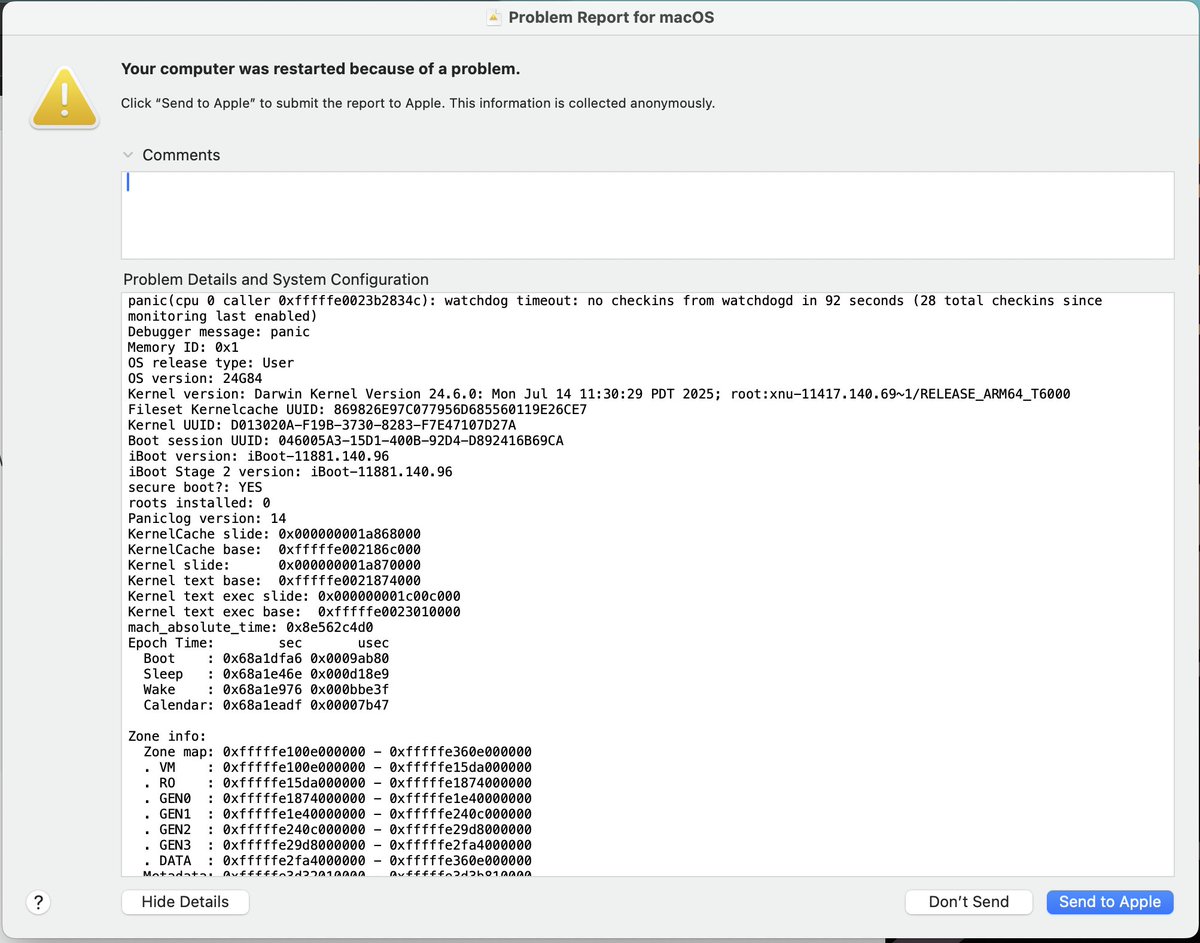Click the '. GEN1' zone row
Screen dimensions: 1200x943
tap(337, 814)
